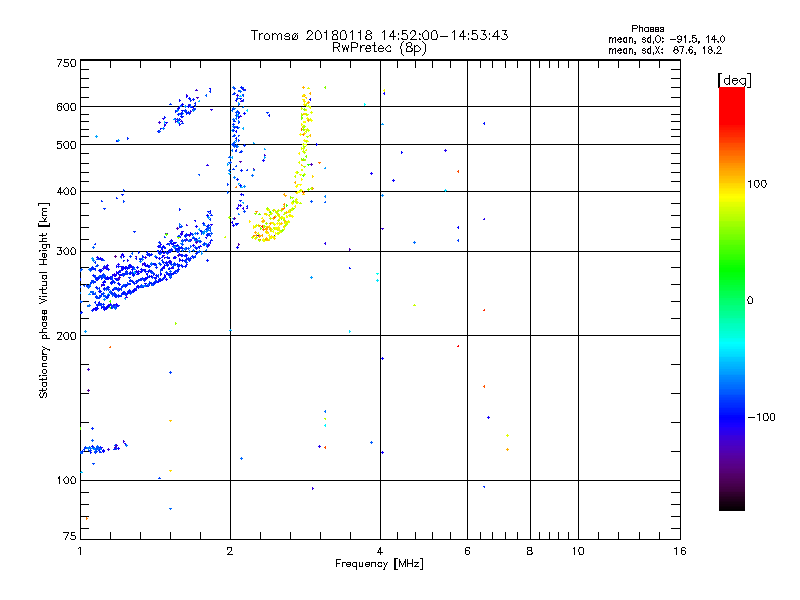Click the colorbar label '0'
Viewport: 800px width, 600px height.
tap(750, 301)
